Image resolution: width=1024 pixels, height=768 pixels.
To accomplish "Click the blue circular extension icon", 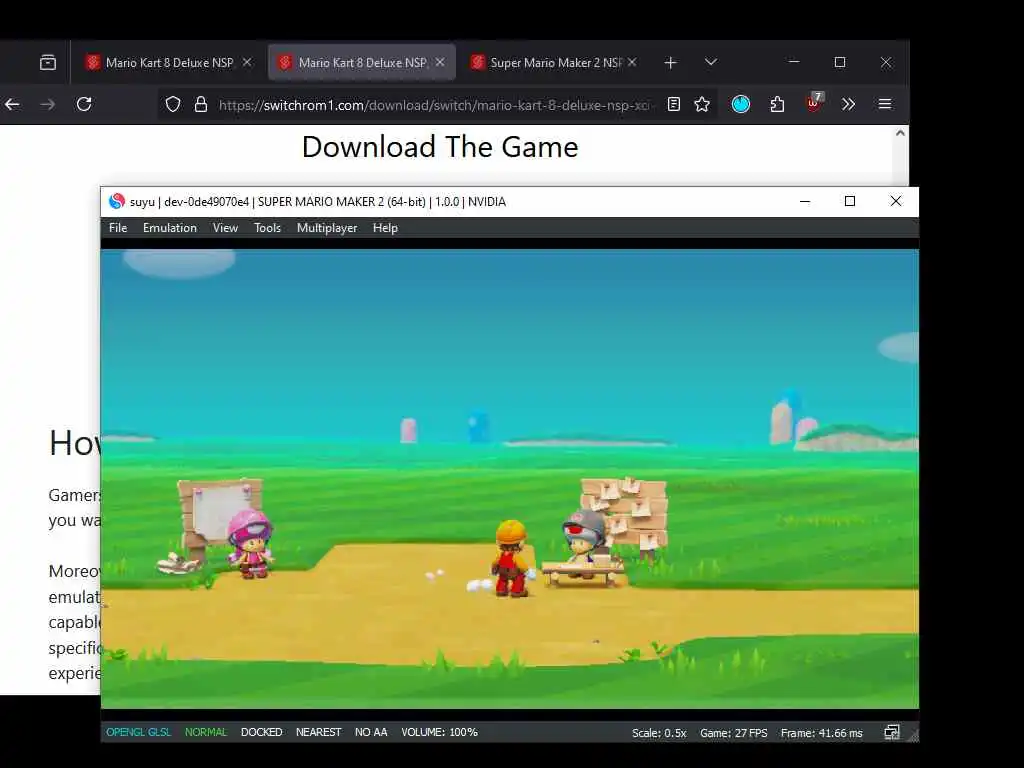I will click(x=741, y=104).
